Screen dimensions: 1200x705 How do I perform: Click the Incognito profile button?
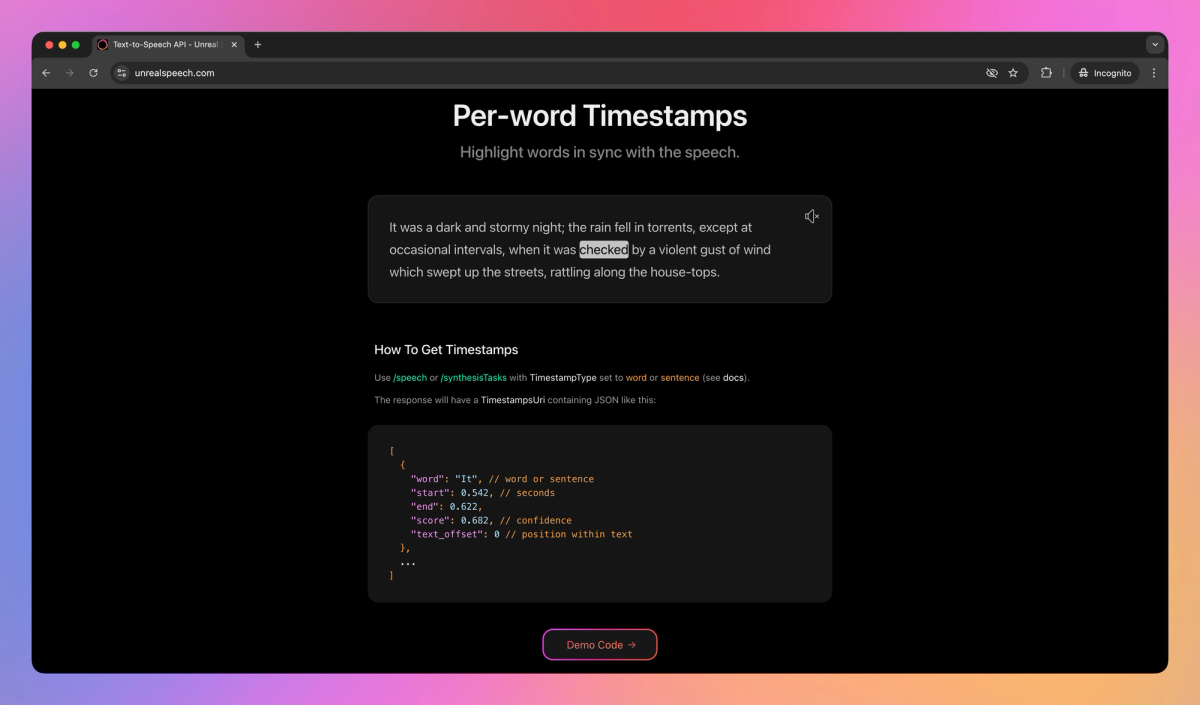tap(1105, 73)
